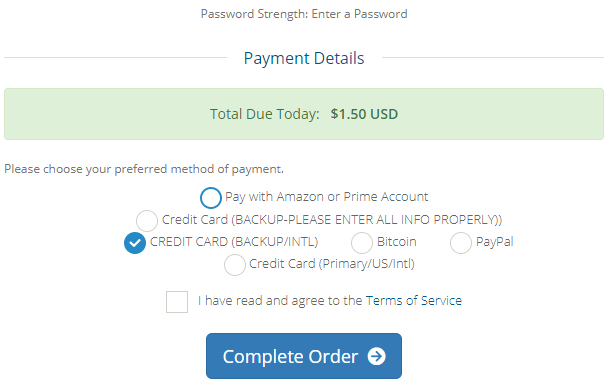
Task: Click the $1.50 USD total amount
Action: (x=364, y=114)
